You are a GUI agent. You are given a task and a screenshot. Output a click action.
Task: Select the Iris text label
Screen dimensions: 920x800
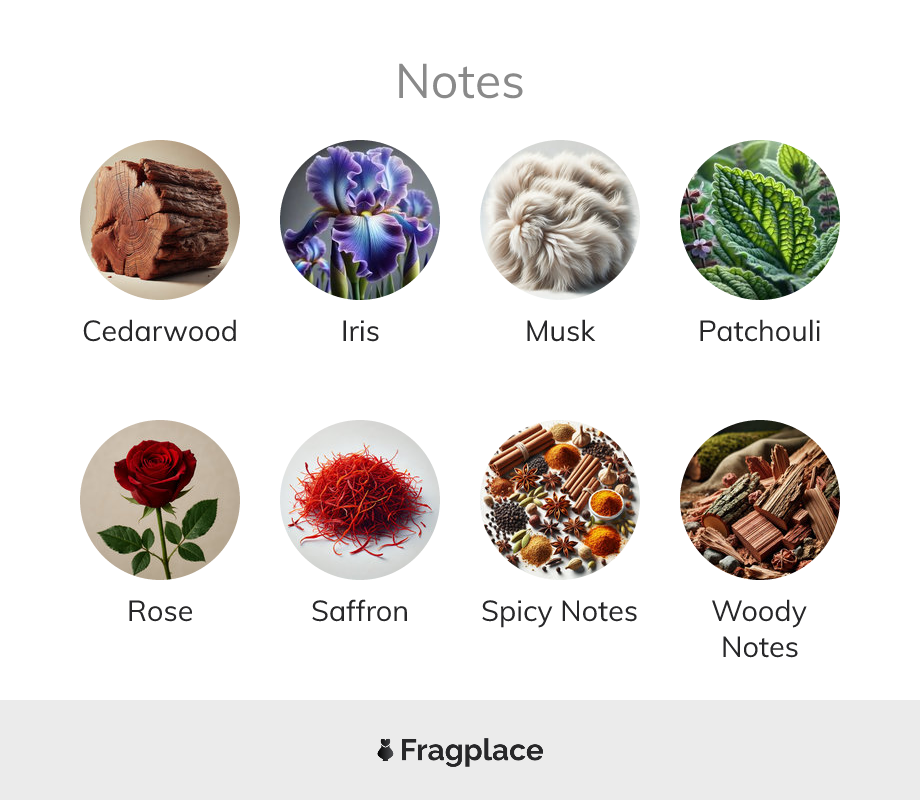click(x=360, y=331)
